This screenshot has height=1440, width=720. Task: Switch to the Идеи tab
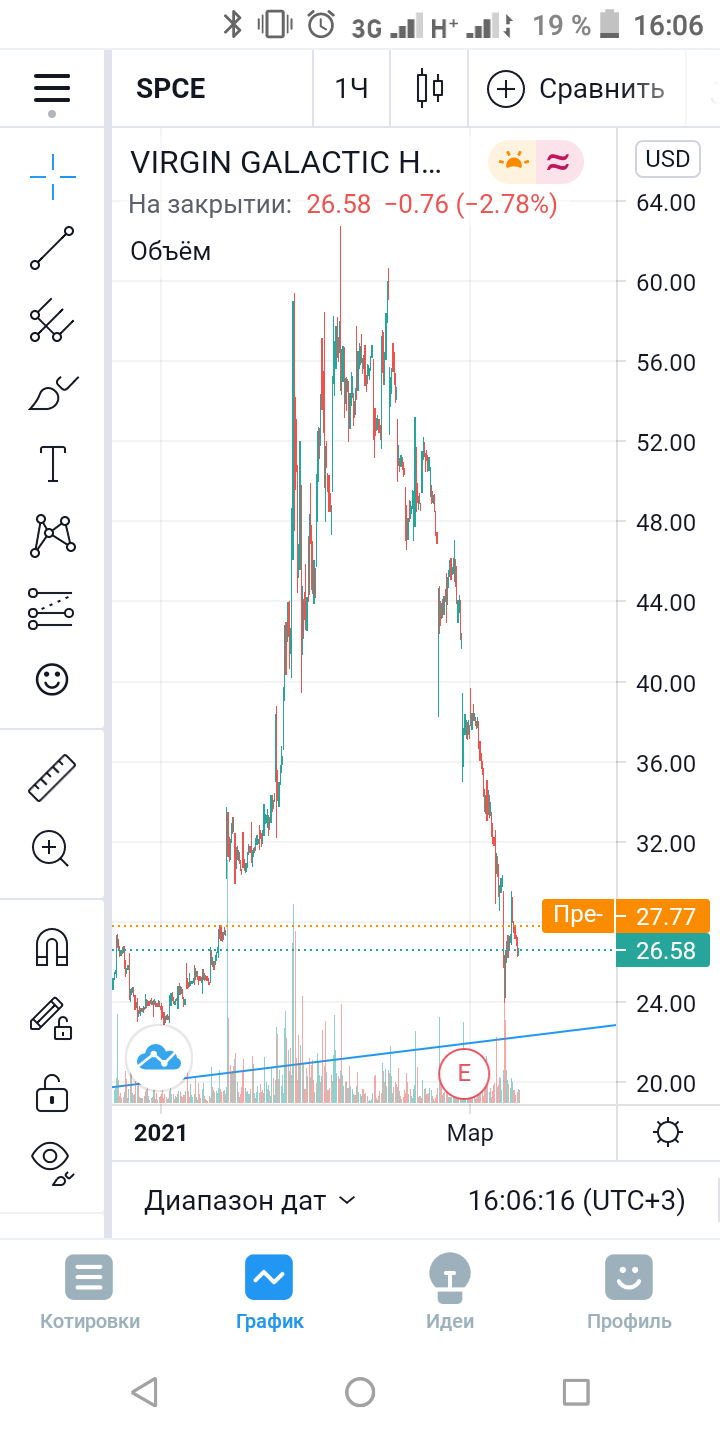point(450,1292)
